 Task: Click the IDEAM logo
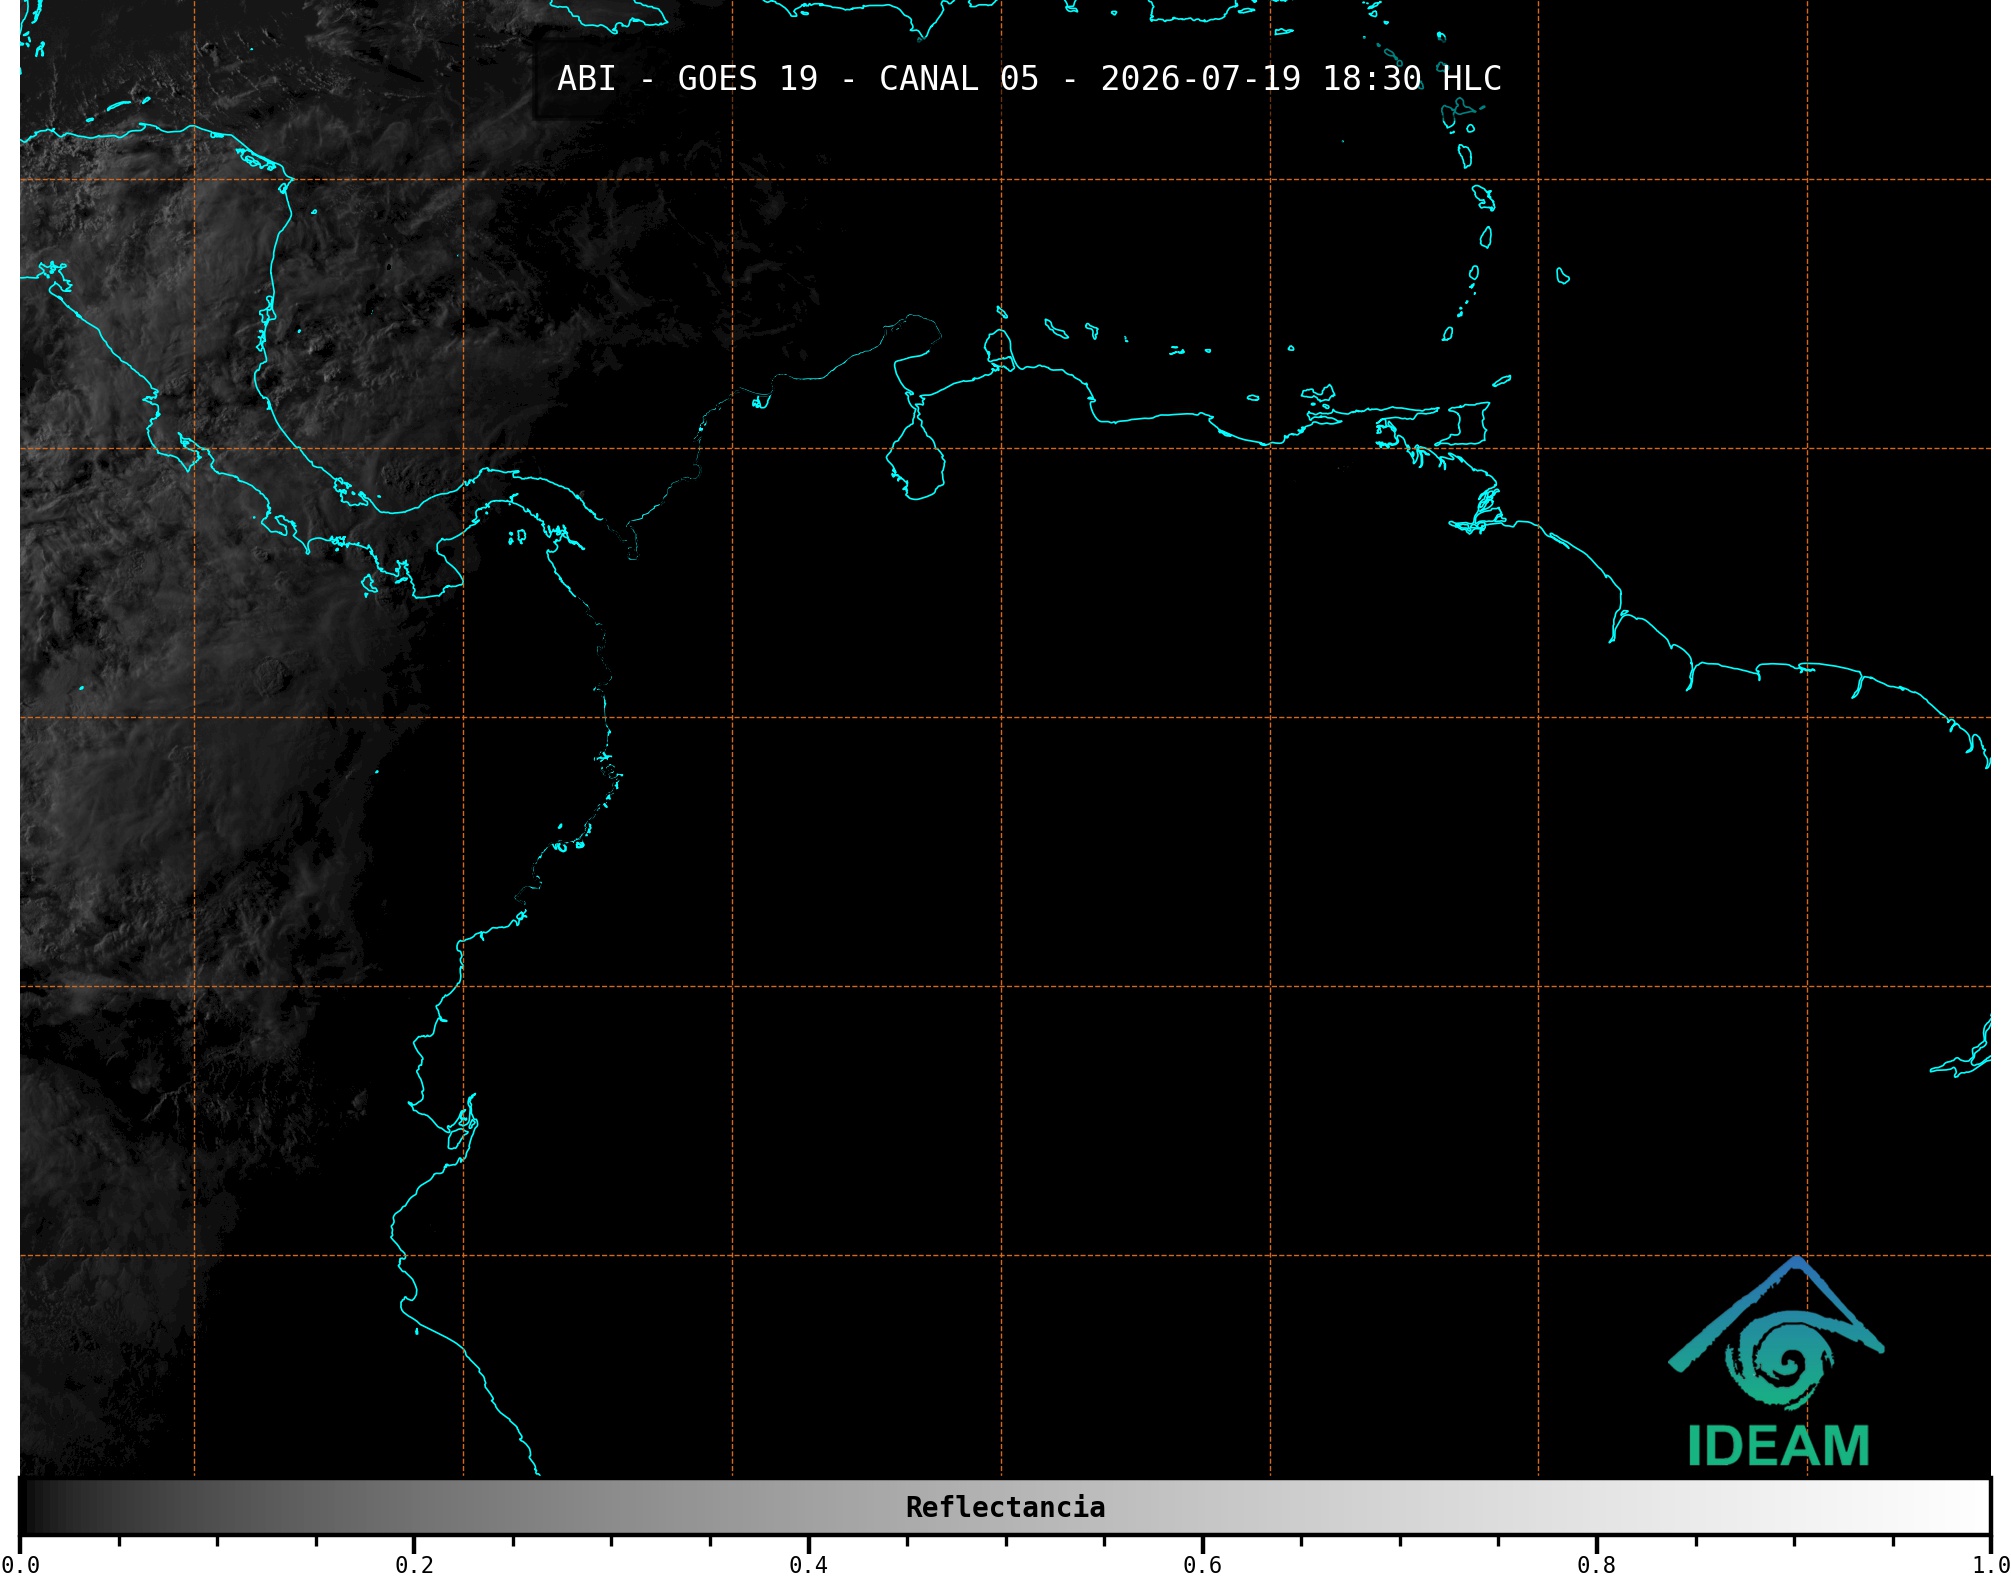point(1777,1362)
